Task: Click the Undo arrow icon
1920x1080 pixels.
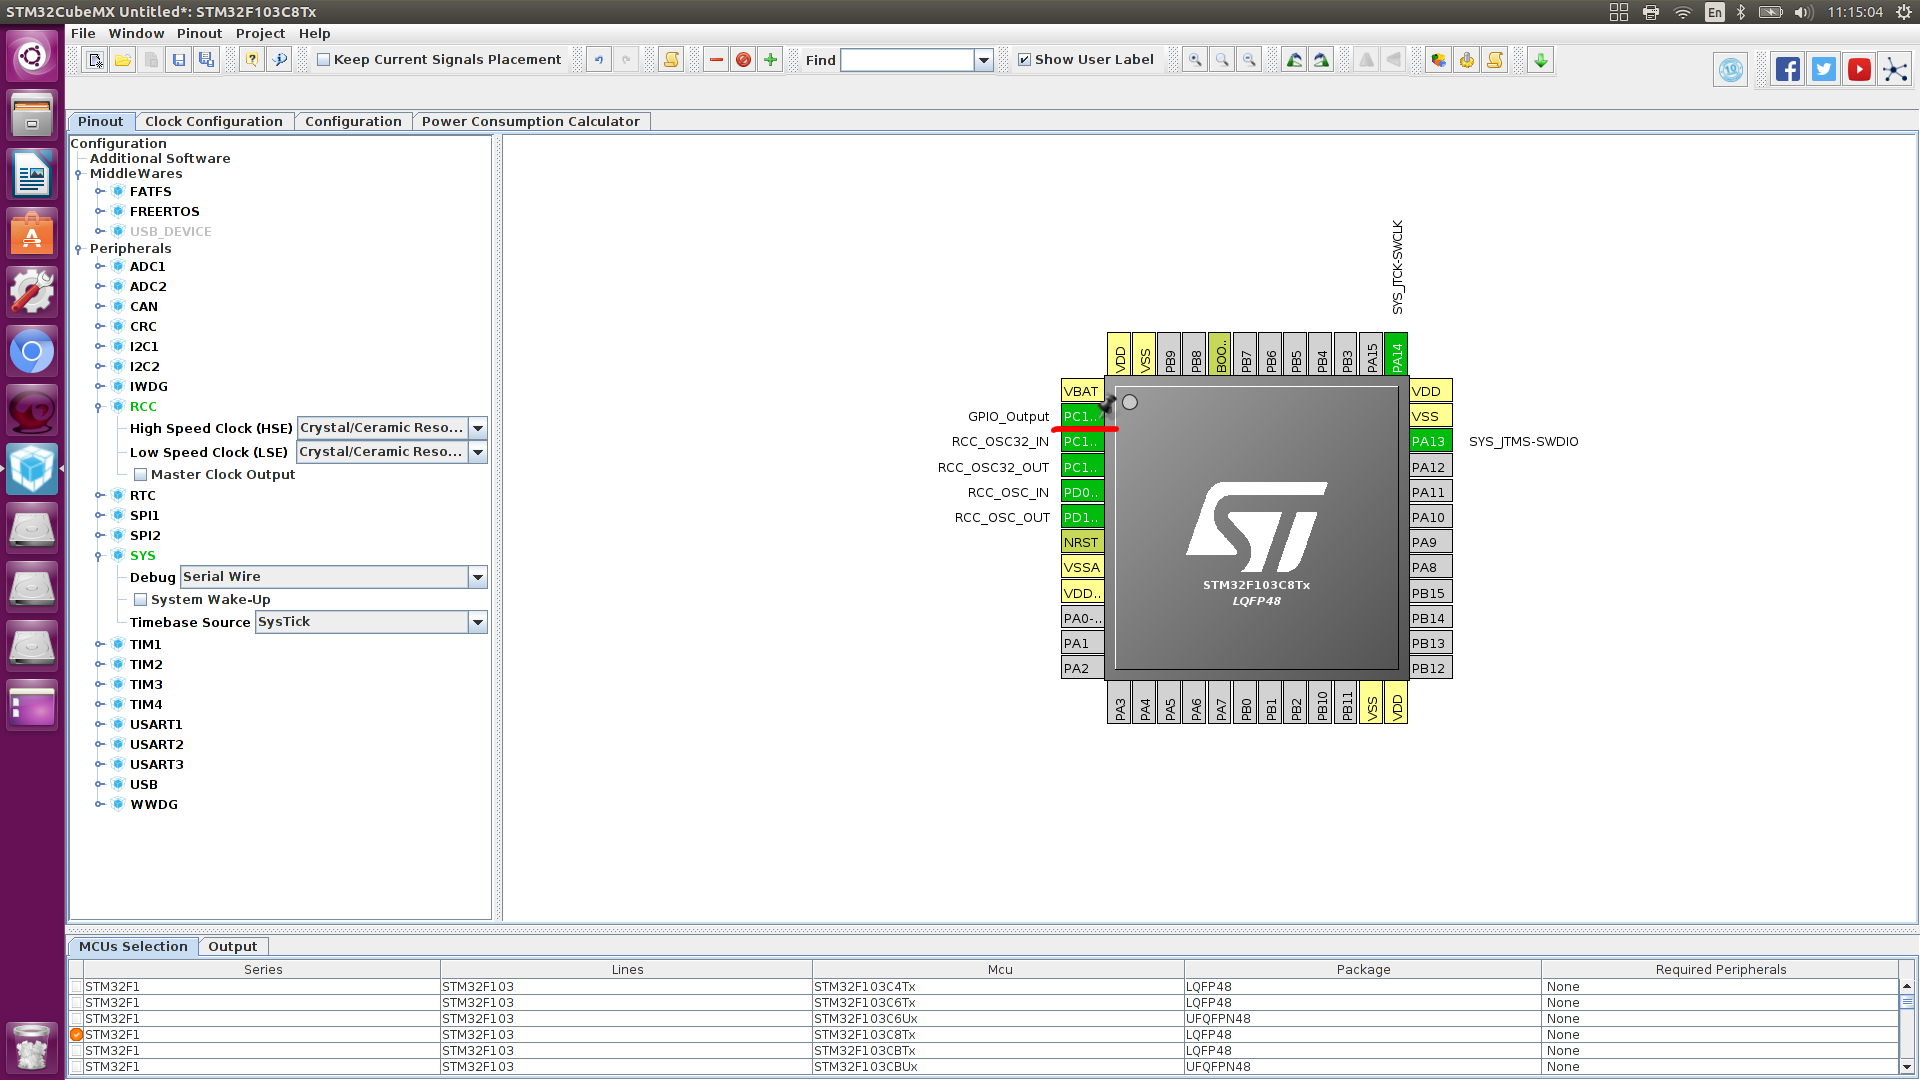Action: point(599,60)
